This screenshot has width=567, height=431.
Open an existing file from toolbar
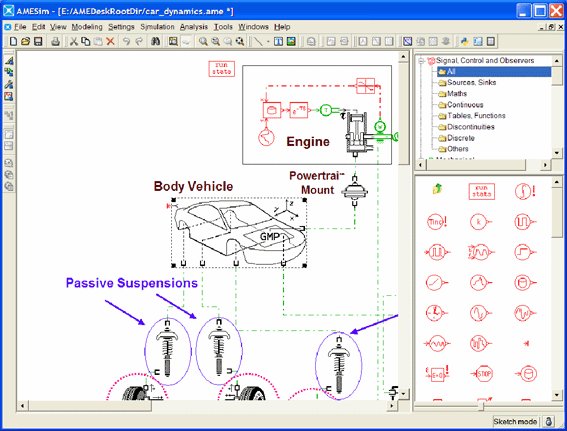[x=25, y=42]
